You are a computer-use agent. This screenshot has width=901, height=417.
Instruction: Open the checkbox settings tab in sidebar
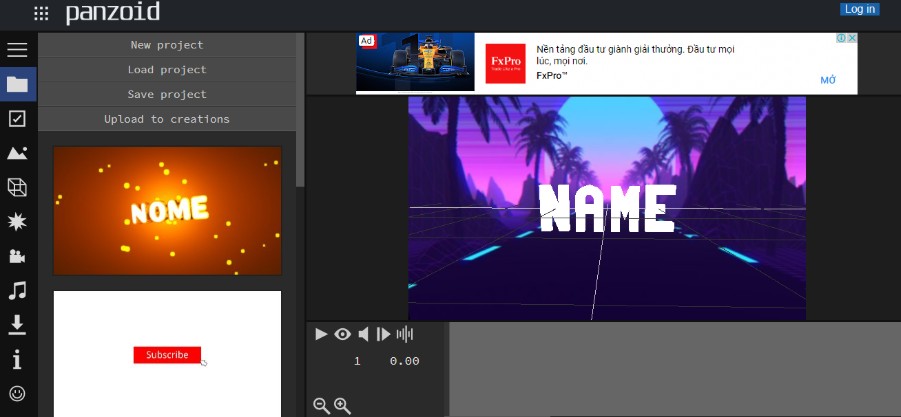[18, 119]
